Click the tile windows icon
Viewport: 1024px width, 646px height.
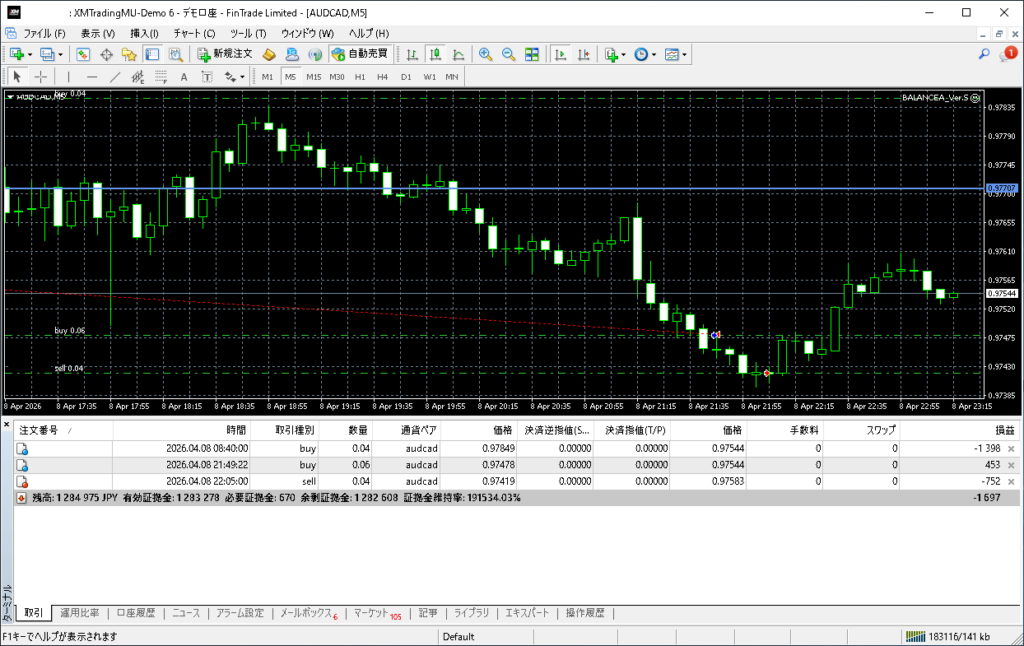[x=532, y=54]
